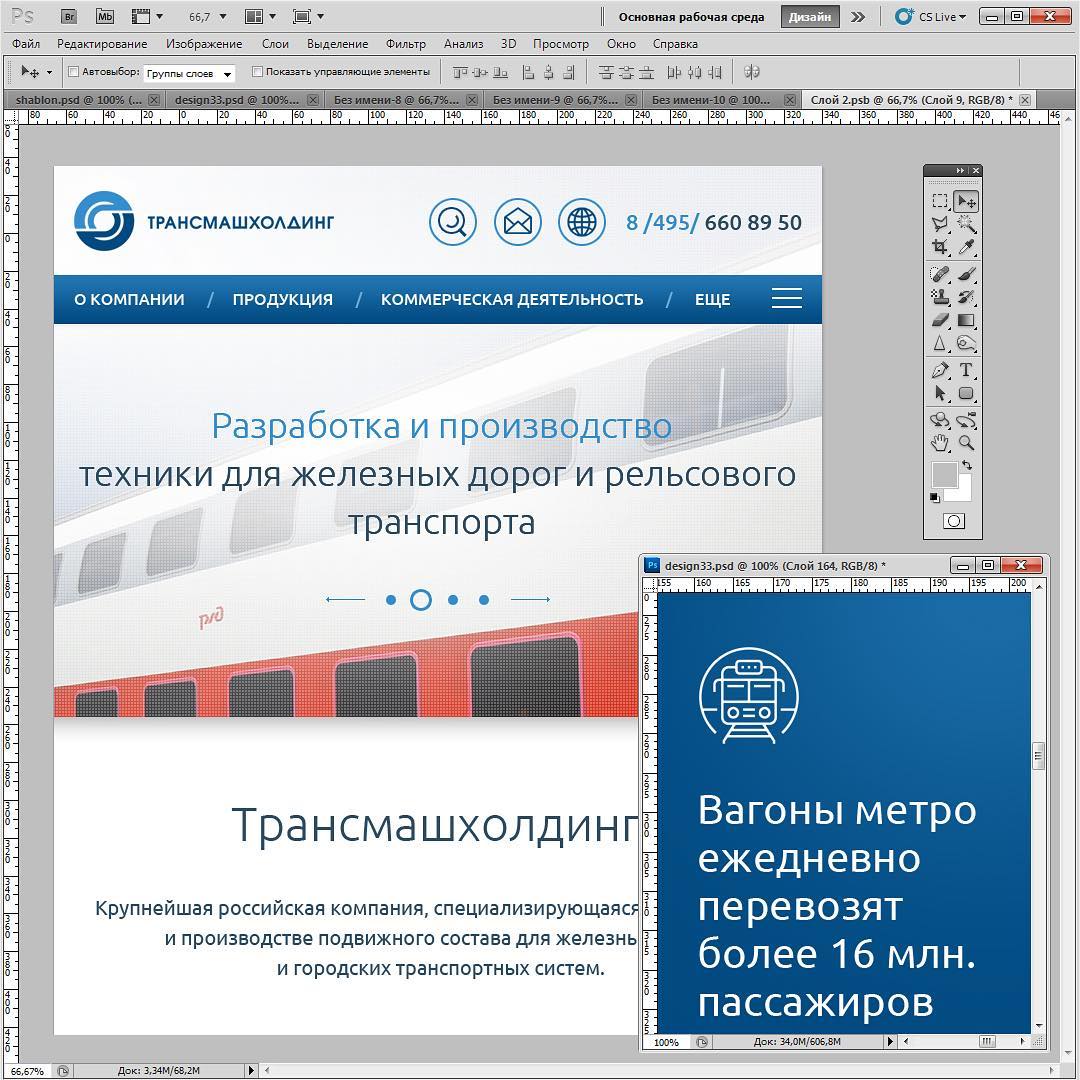Open the Группы слоев combo box
This screenshot has height=1080, width=1080.
(189, 73)
